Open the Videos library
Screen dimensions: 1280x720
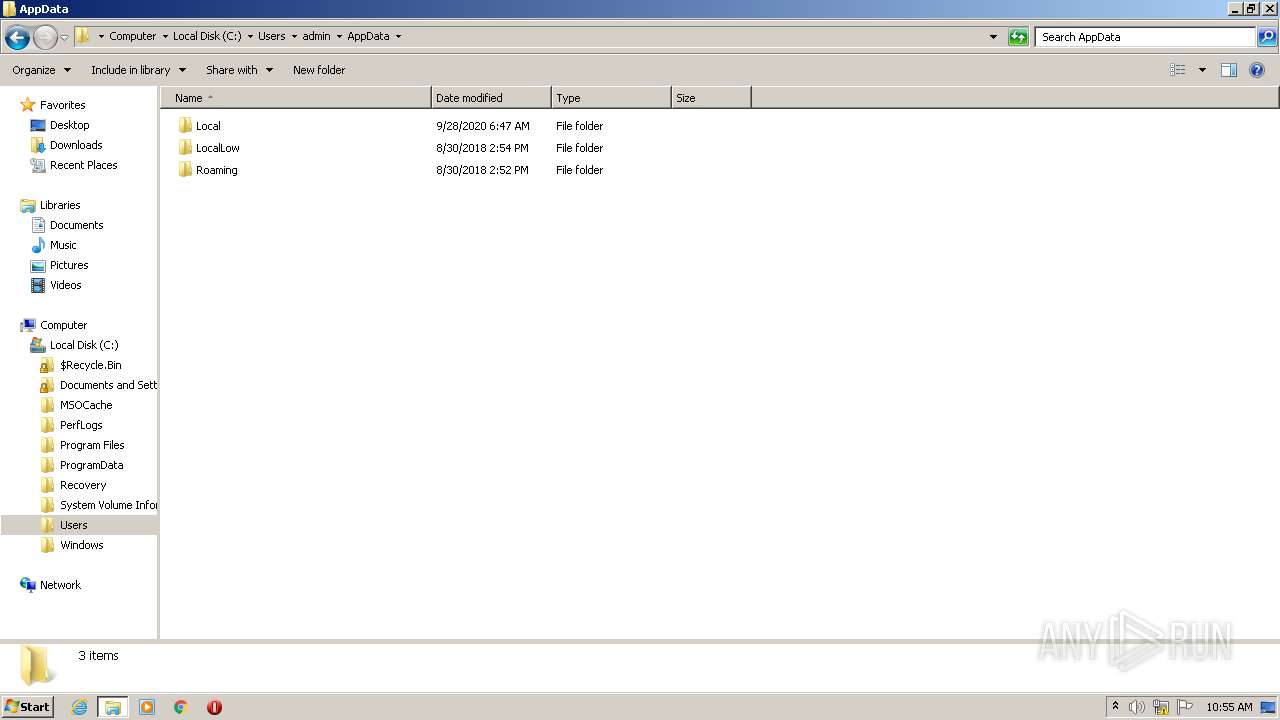pos(65,285)
